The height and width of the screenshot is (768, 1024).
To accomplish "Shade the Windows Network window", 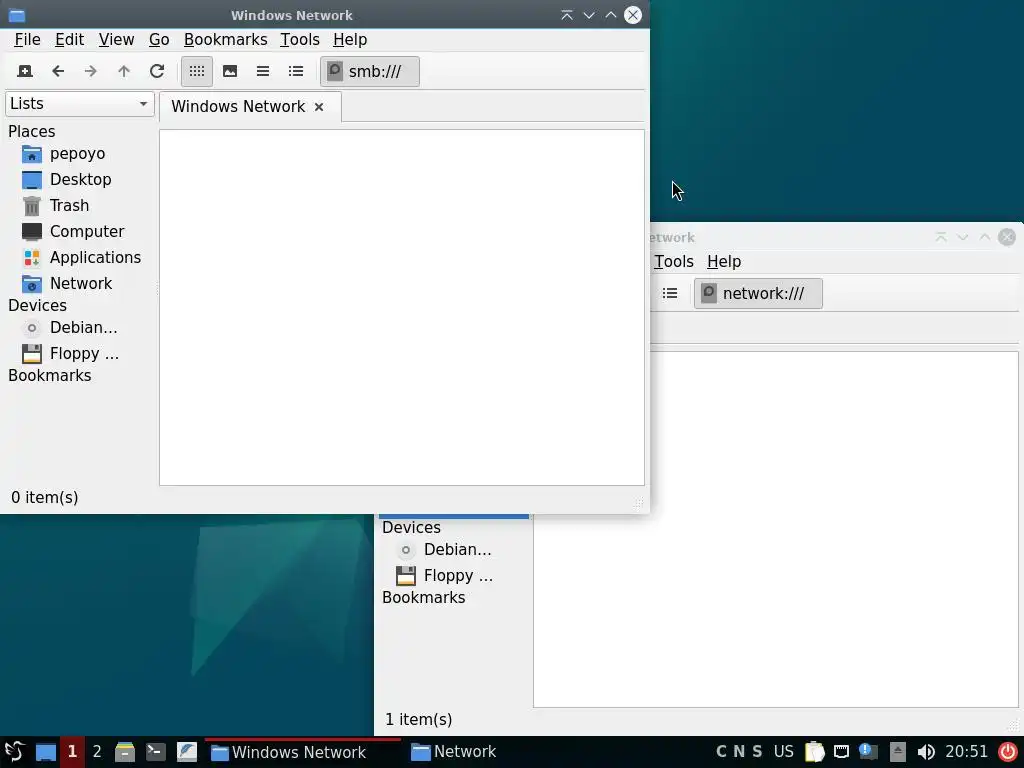I will [567, 15].
